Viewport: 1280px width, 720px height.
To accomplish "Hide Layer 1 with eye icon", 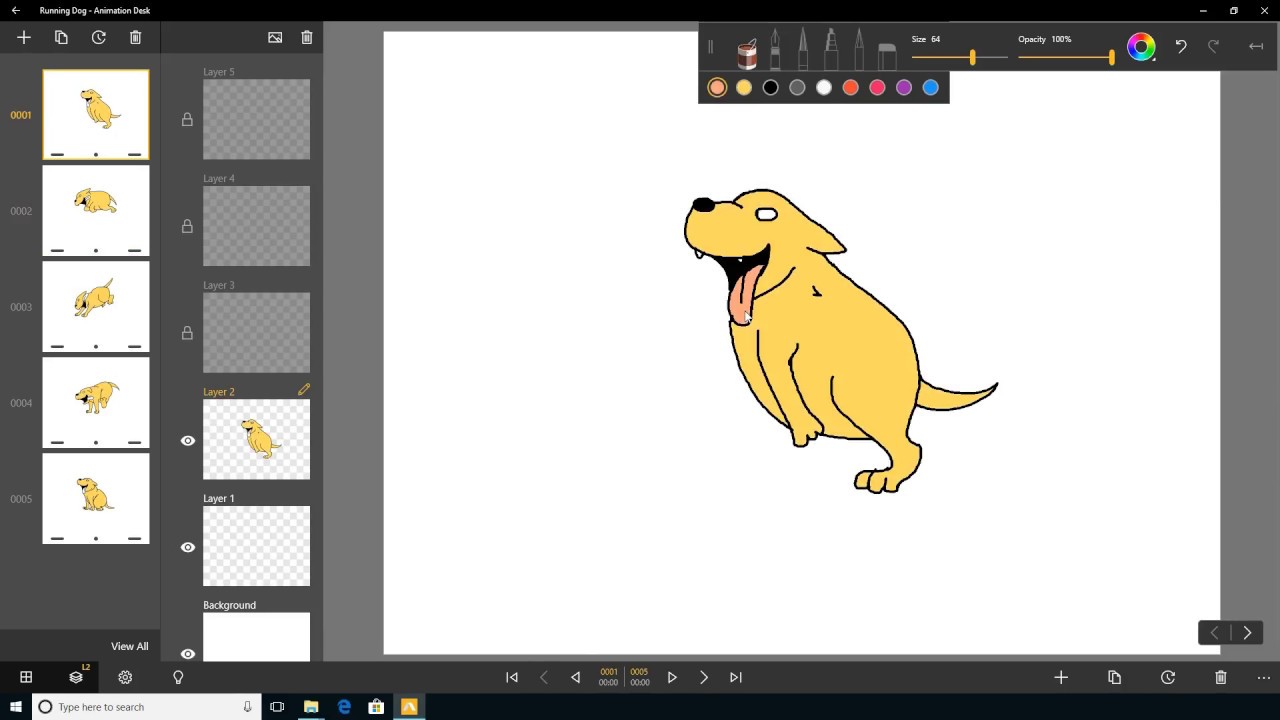I will coord(187,547).
